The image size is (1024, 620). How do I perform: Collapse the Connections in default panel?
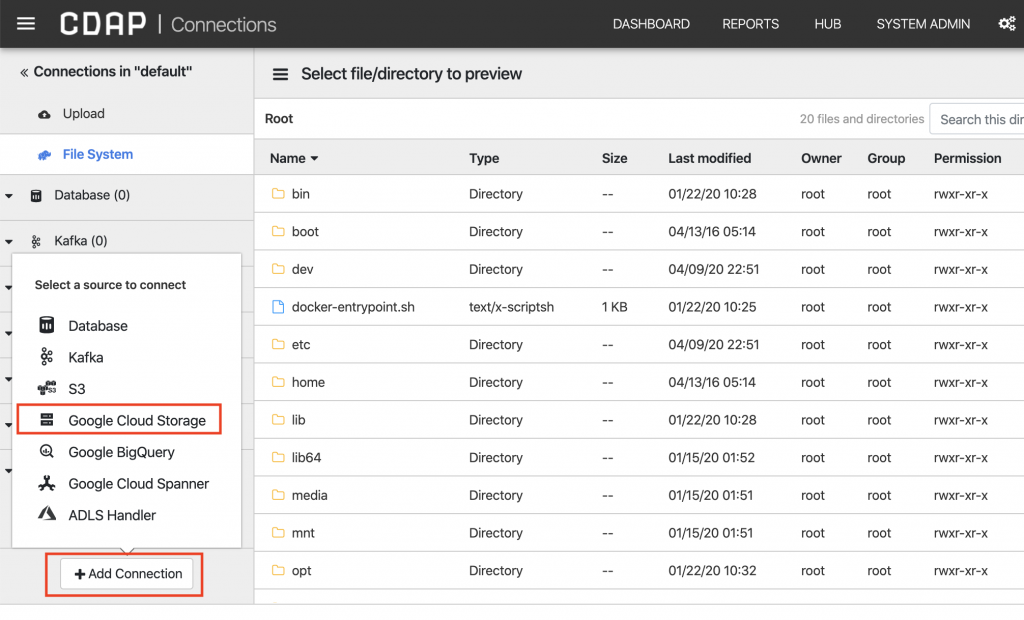[x=24, y=72]
